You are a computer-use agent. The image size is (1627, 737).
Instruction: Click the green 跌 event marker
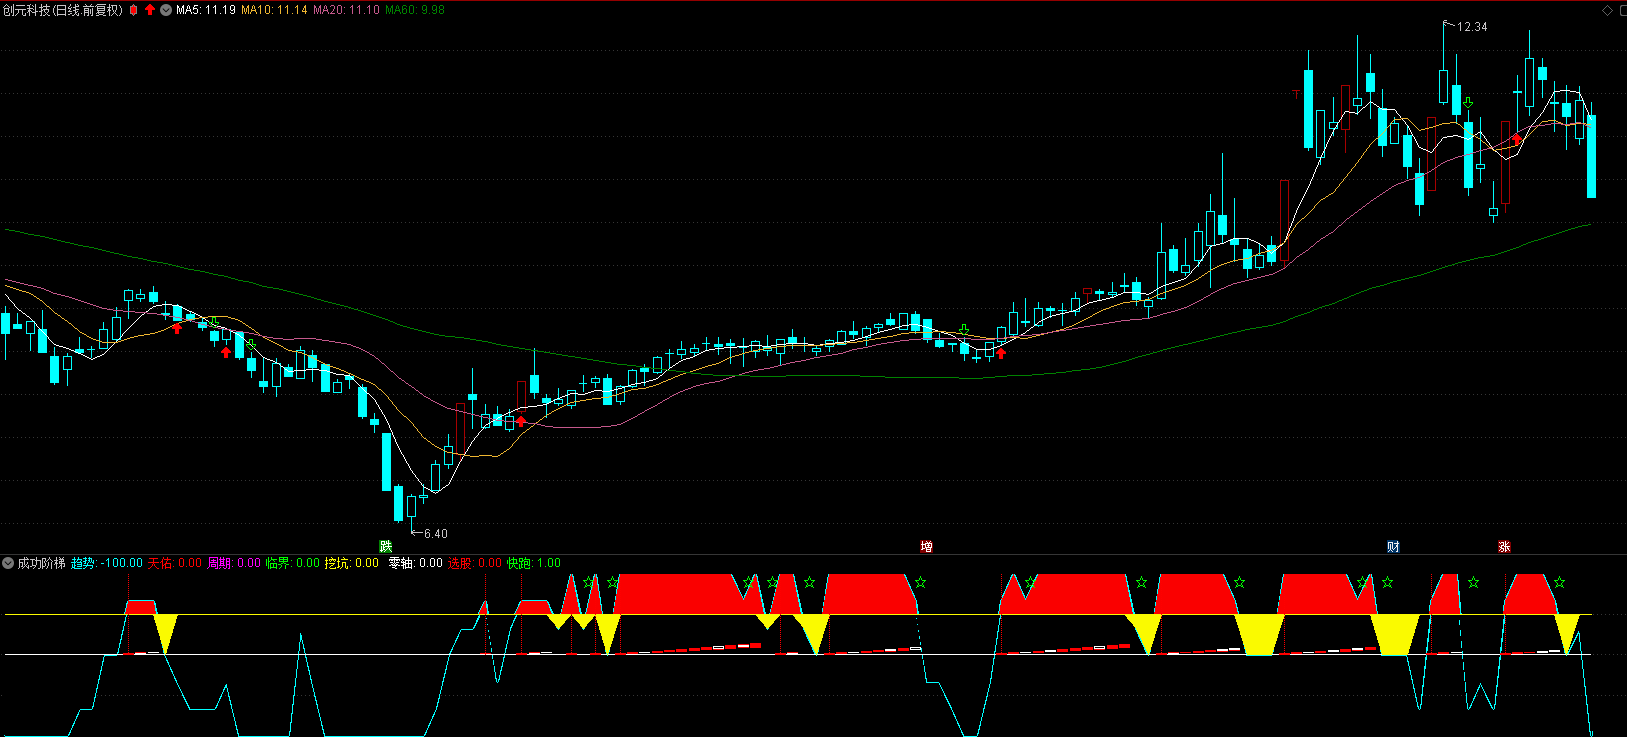pos(386,546)
